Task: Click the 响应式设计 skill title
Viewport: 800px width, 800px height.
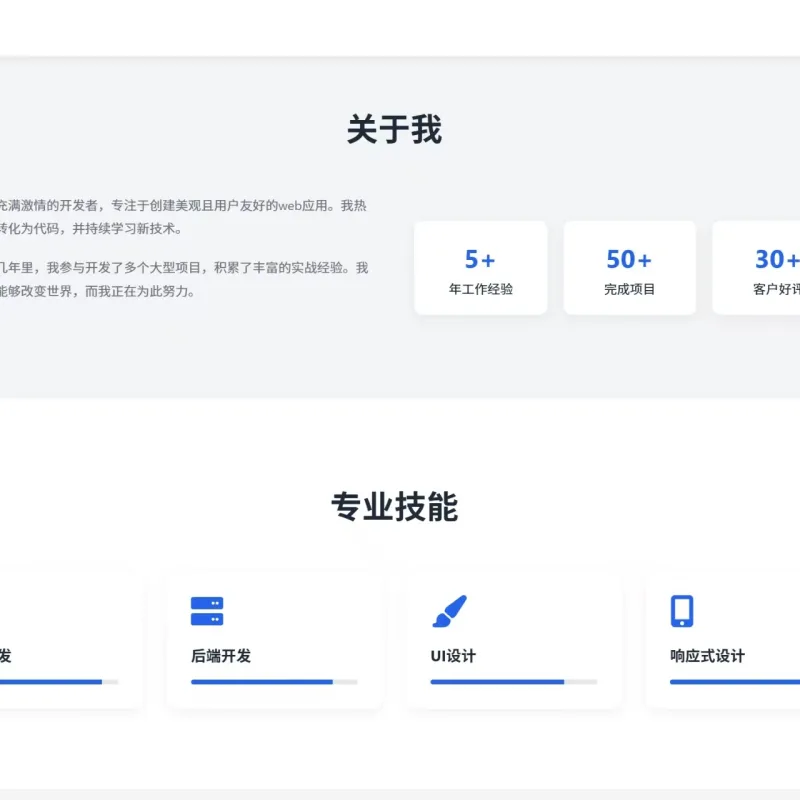Action: click(707, 656)
